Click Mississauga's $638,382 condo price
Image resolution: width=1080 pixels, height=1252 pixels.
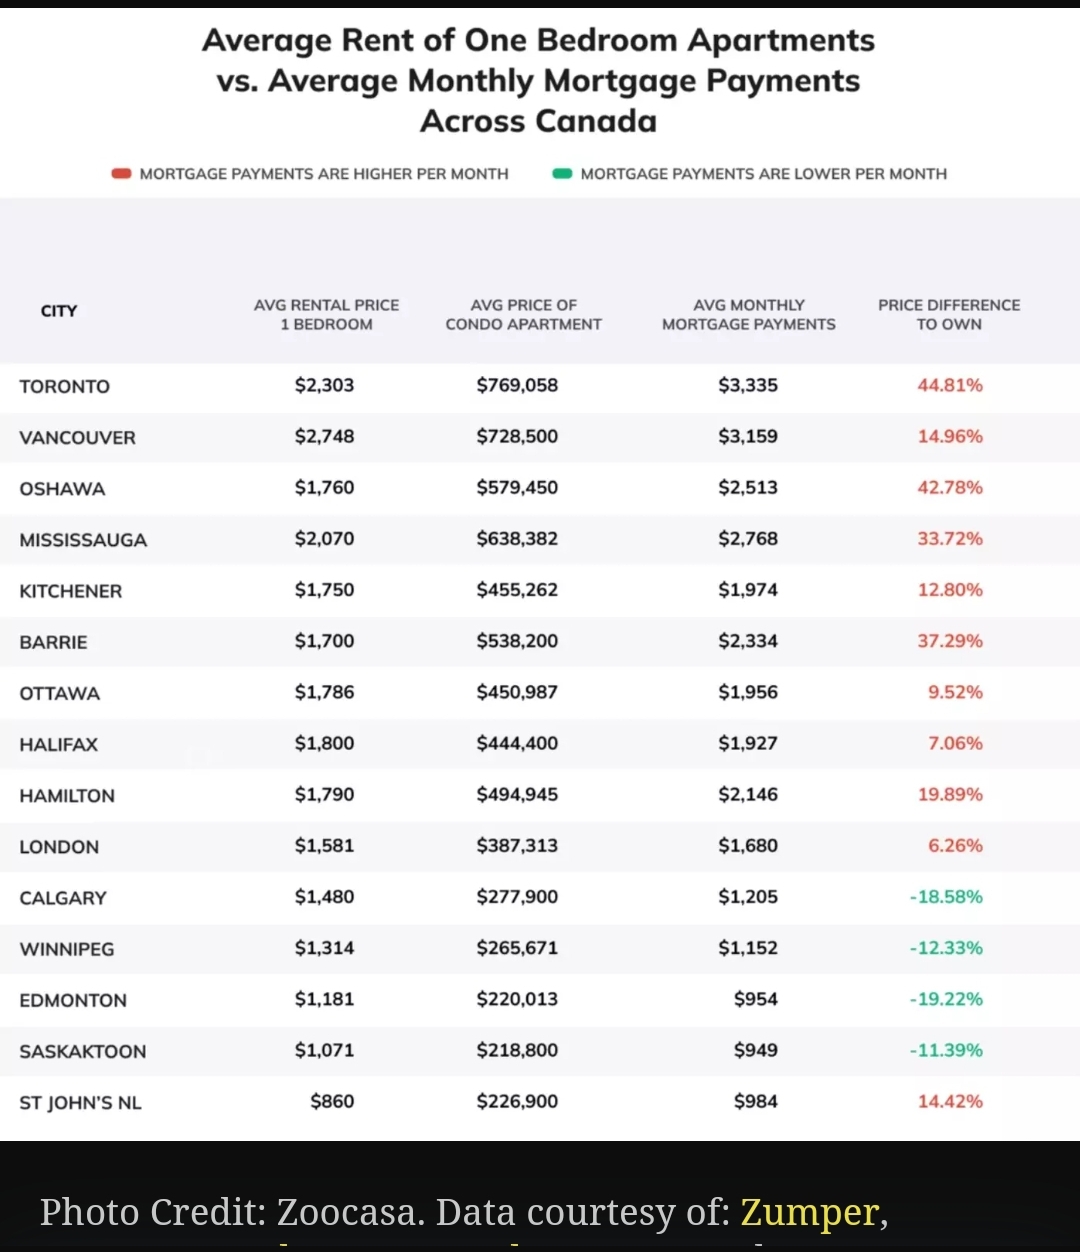[517, 539]
